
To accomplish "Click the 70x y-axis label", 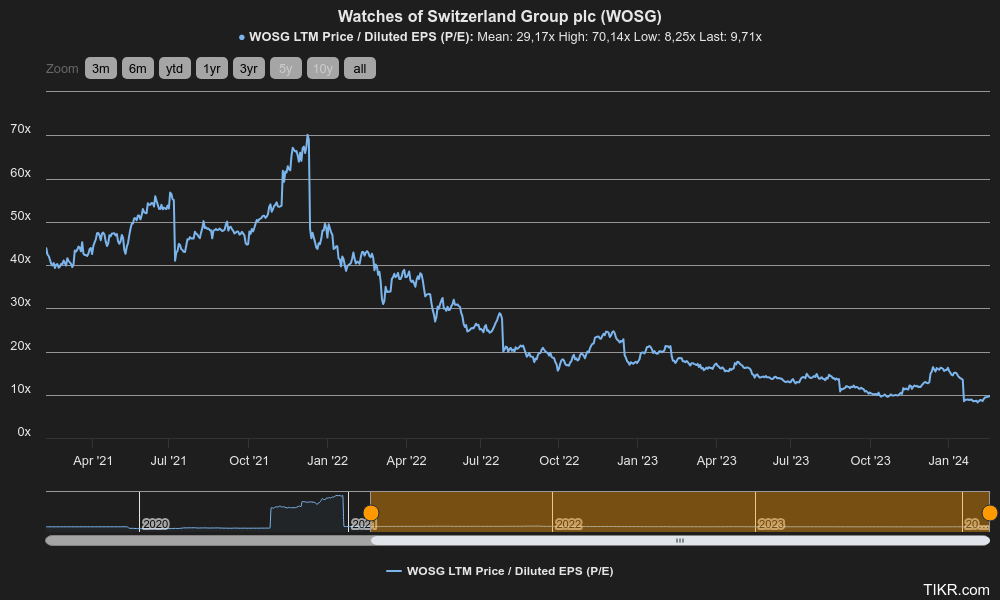I will pos(20,129).
